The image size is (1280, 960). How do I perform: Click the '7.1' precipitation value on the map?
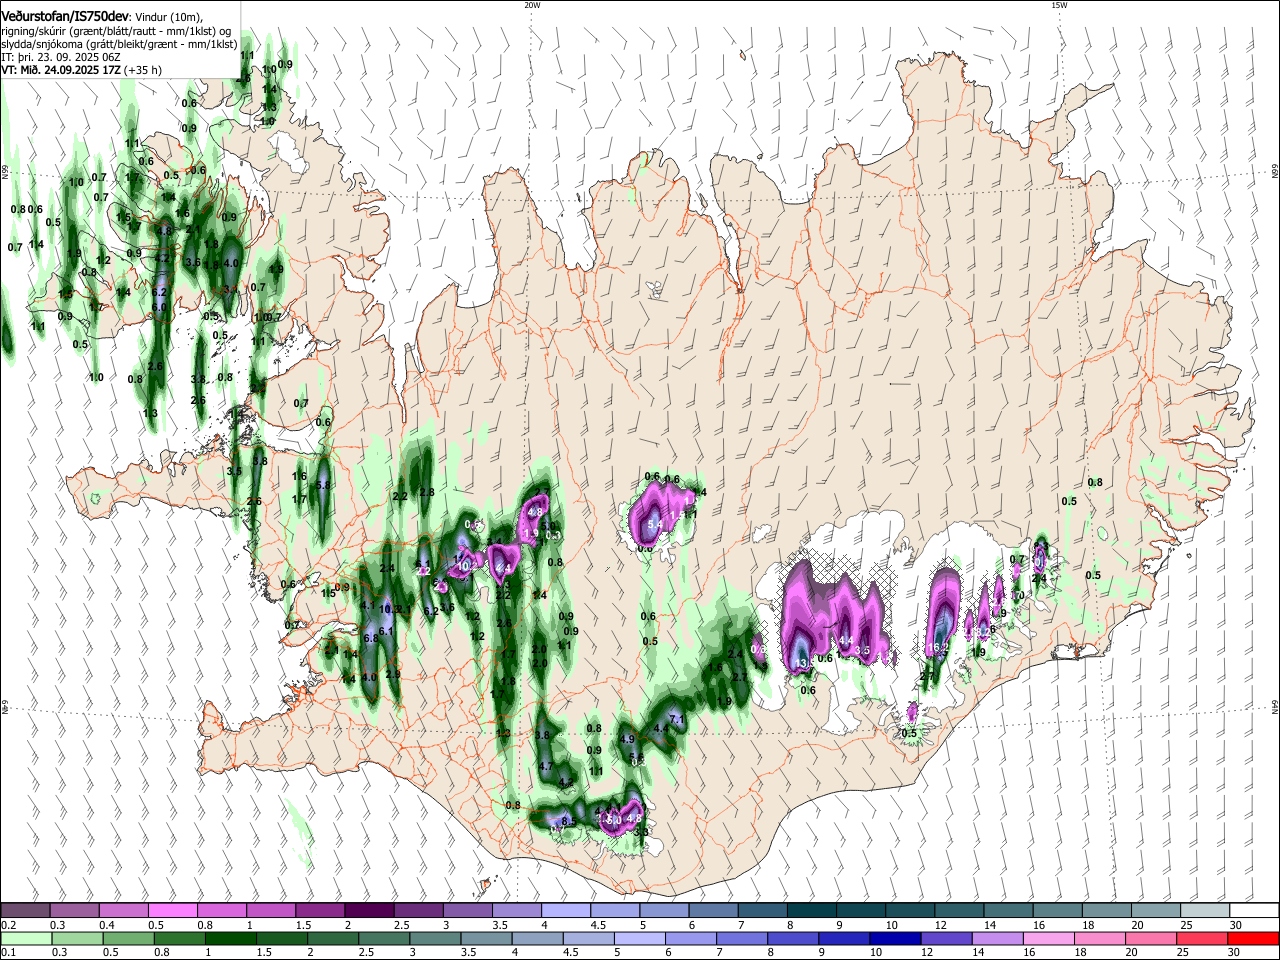tap(676, 719)
